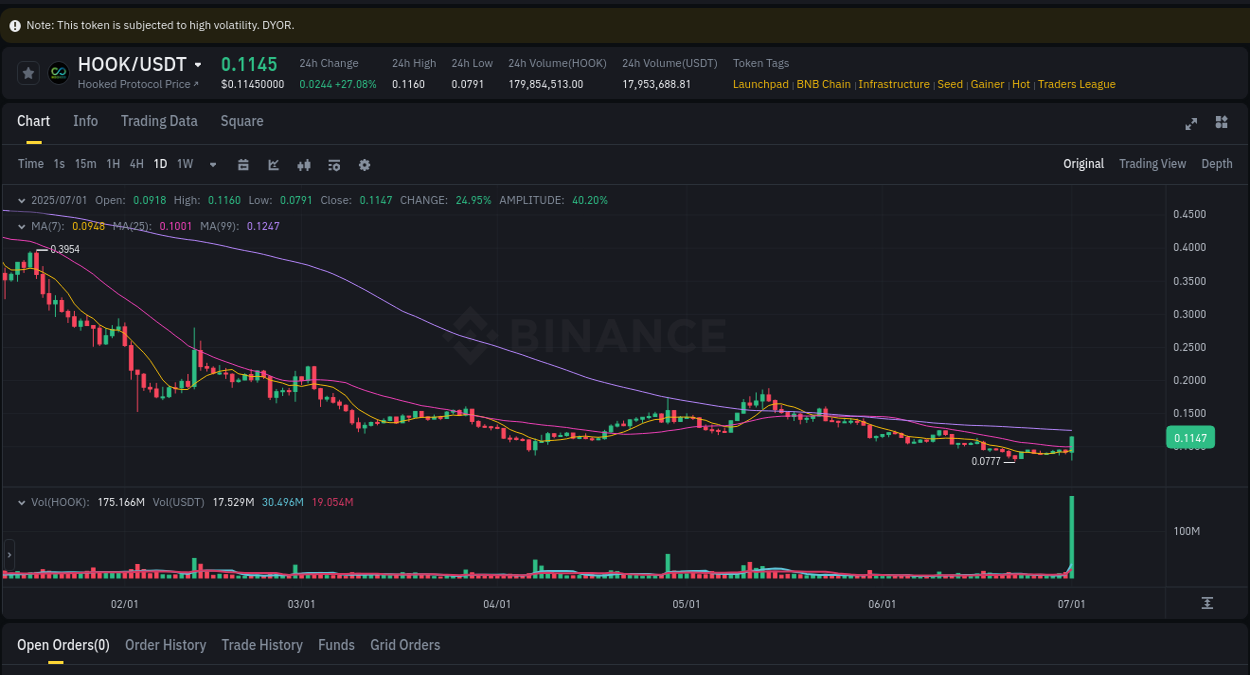Click the info icon on the volatility notice
Screen dimensions: 1250x675
coord(16,24)
